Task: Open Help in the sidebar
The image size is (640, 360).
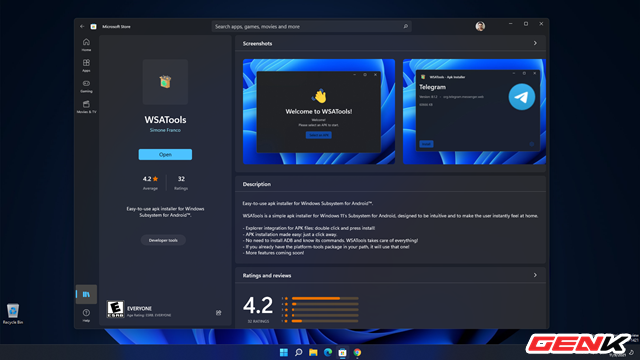Action: [86, 316]
